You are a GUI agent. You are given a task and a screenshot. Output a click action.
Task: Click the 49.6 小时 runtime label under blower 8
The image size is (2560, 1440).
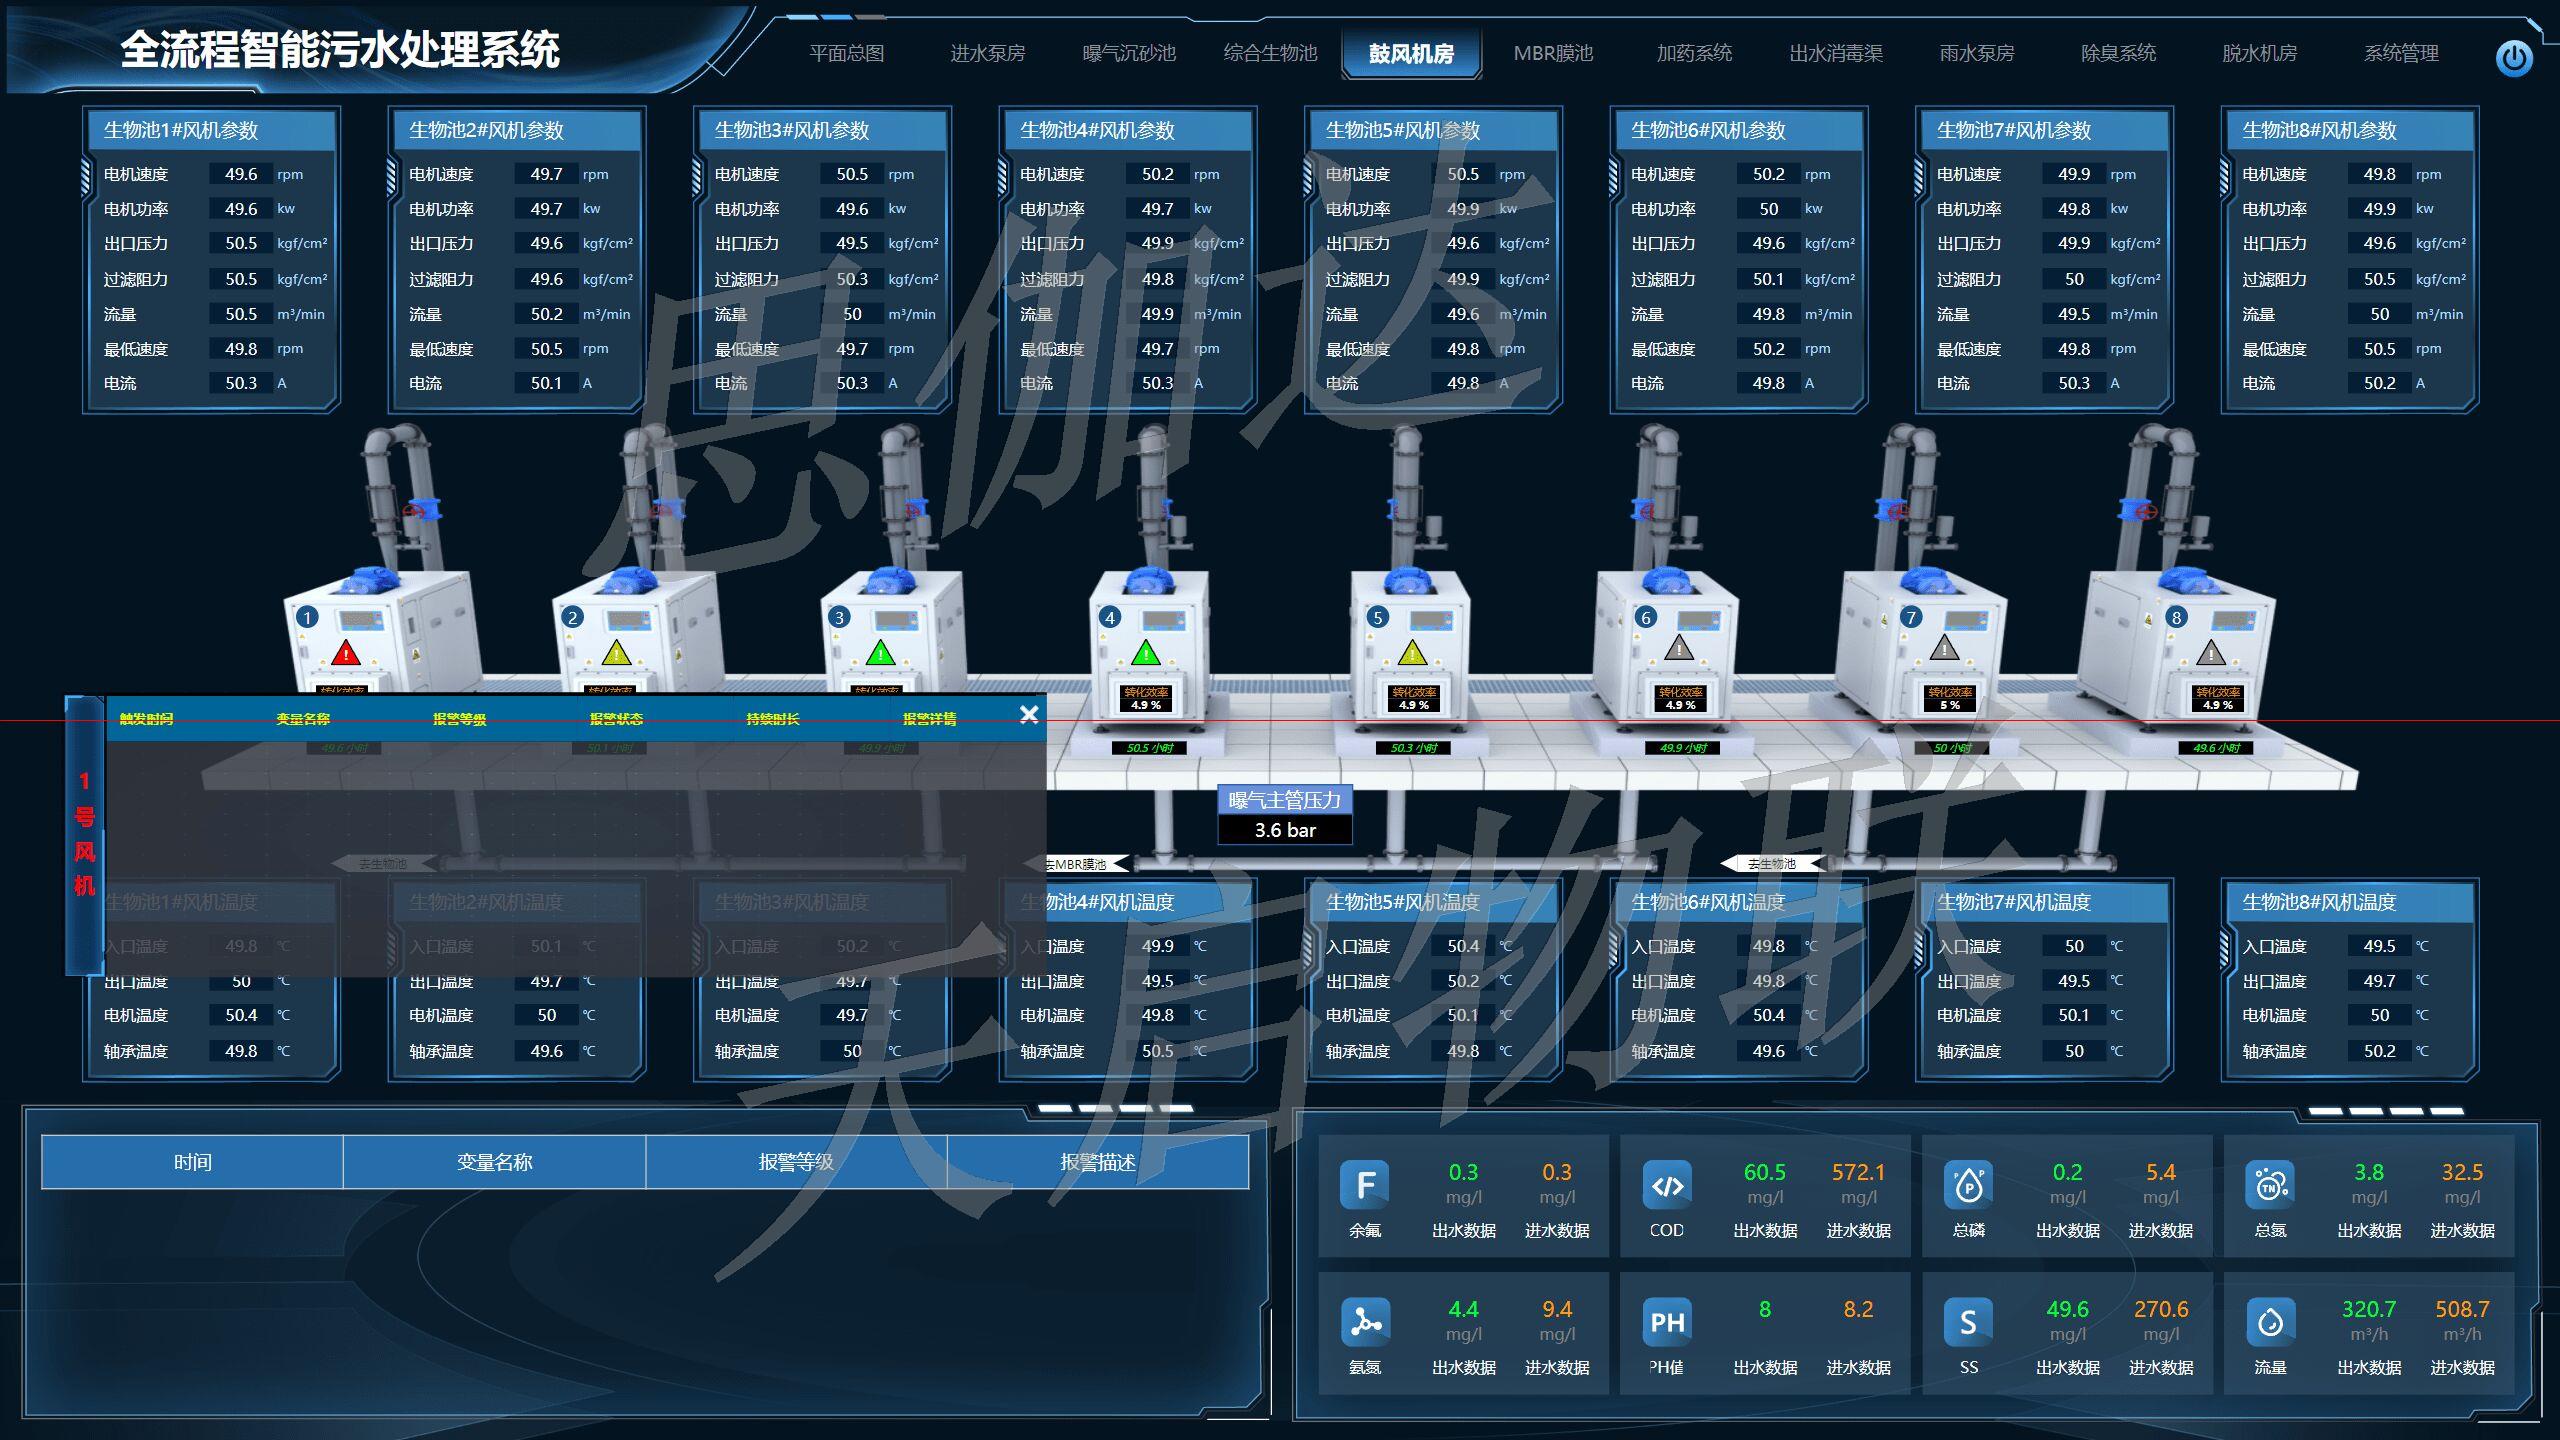[x=2216, y=748]
